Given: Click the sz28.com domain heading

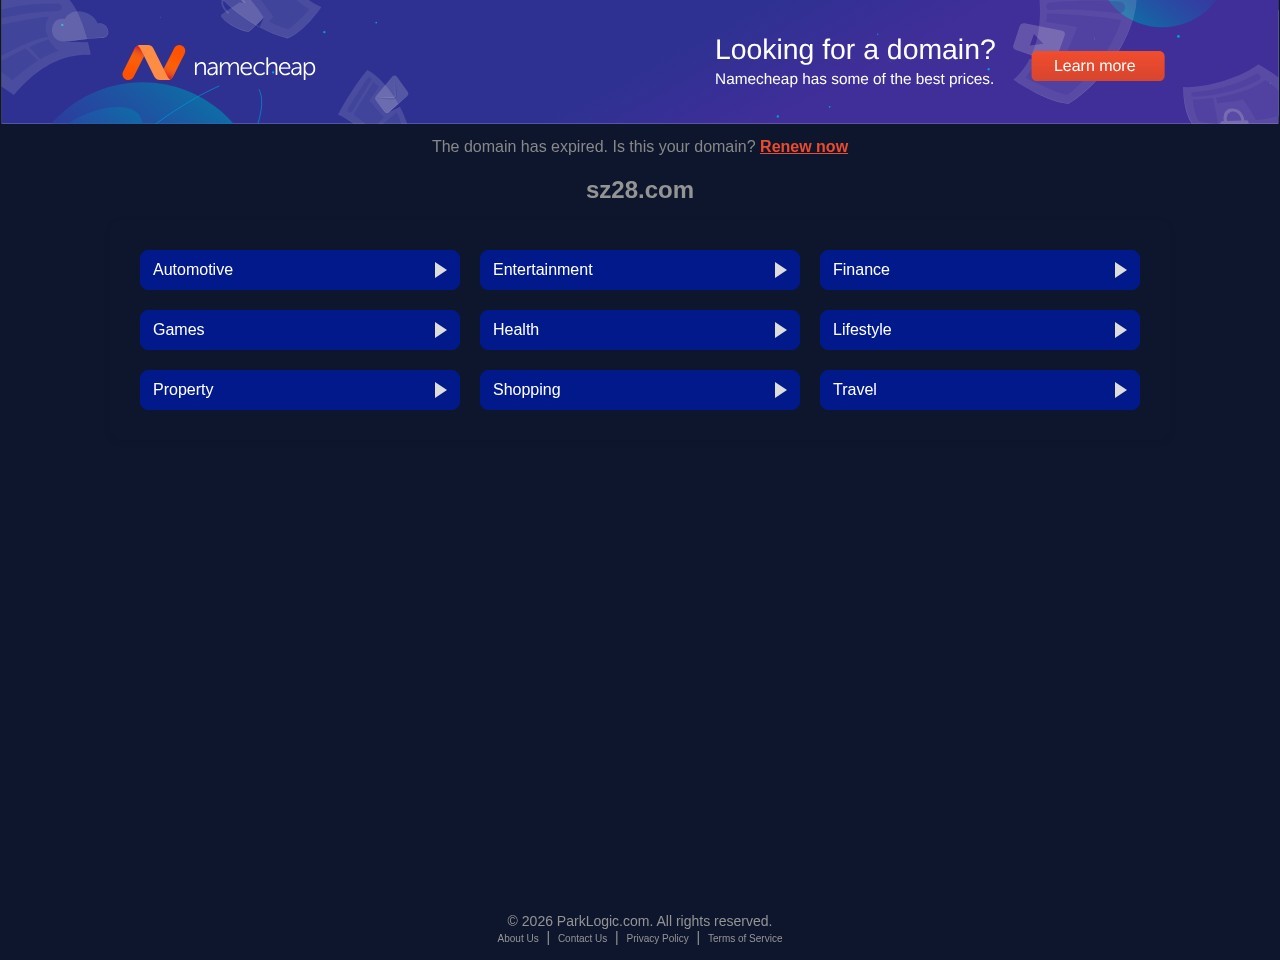Looking at the screenshot, I should pyautogui.click(x=640, y=190).
